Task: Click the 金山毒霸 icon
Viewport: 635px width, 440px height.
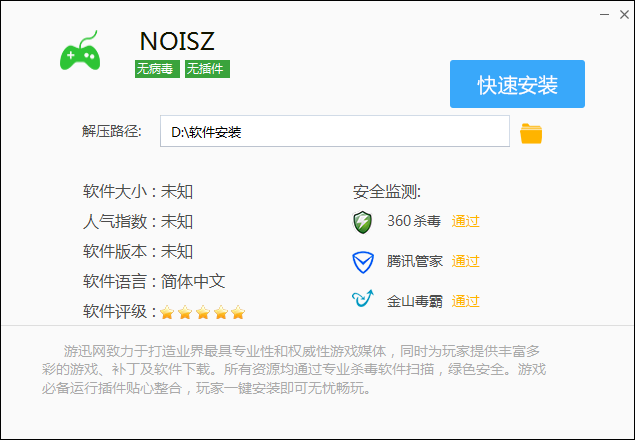Action: click(362, 299)
